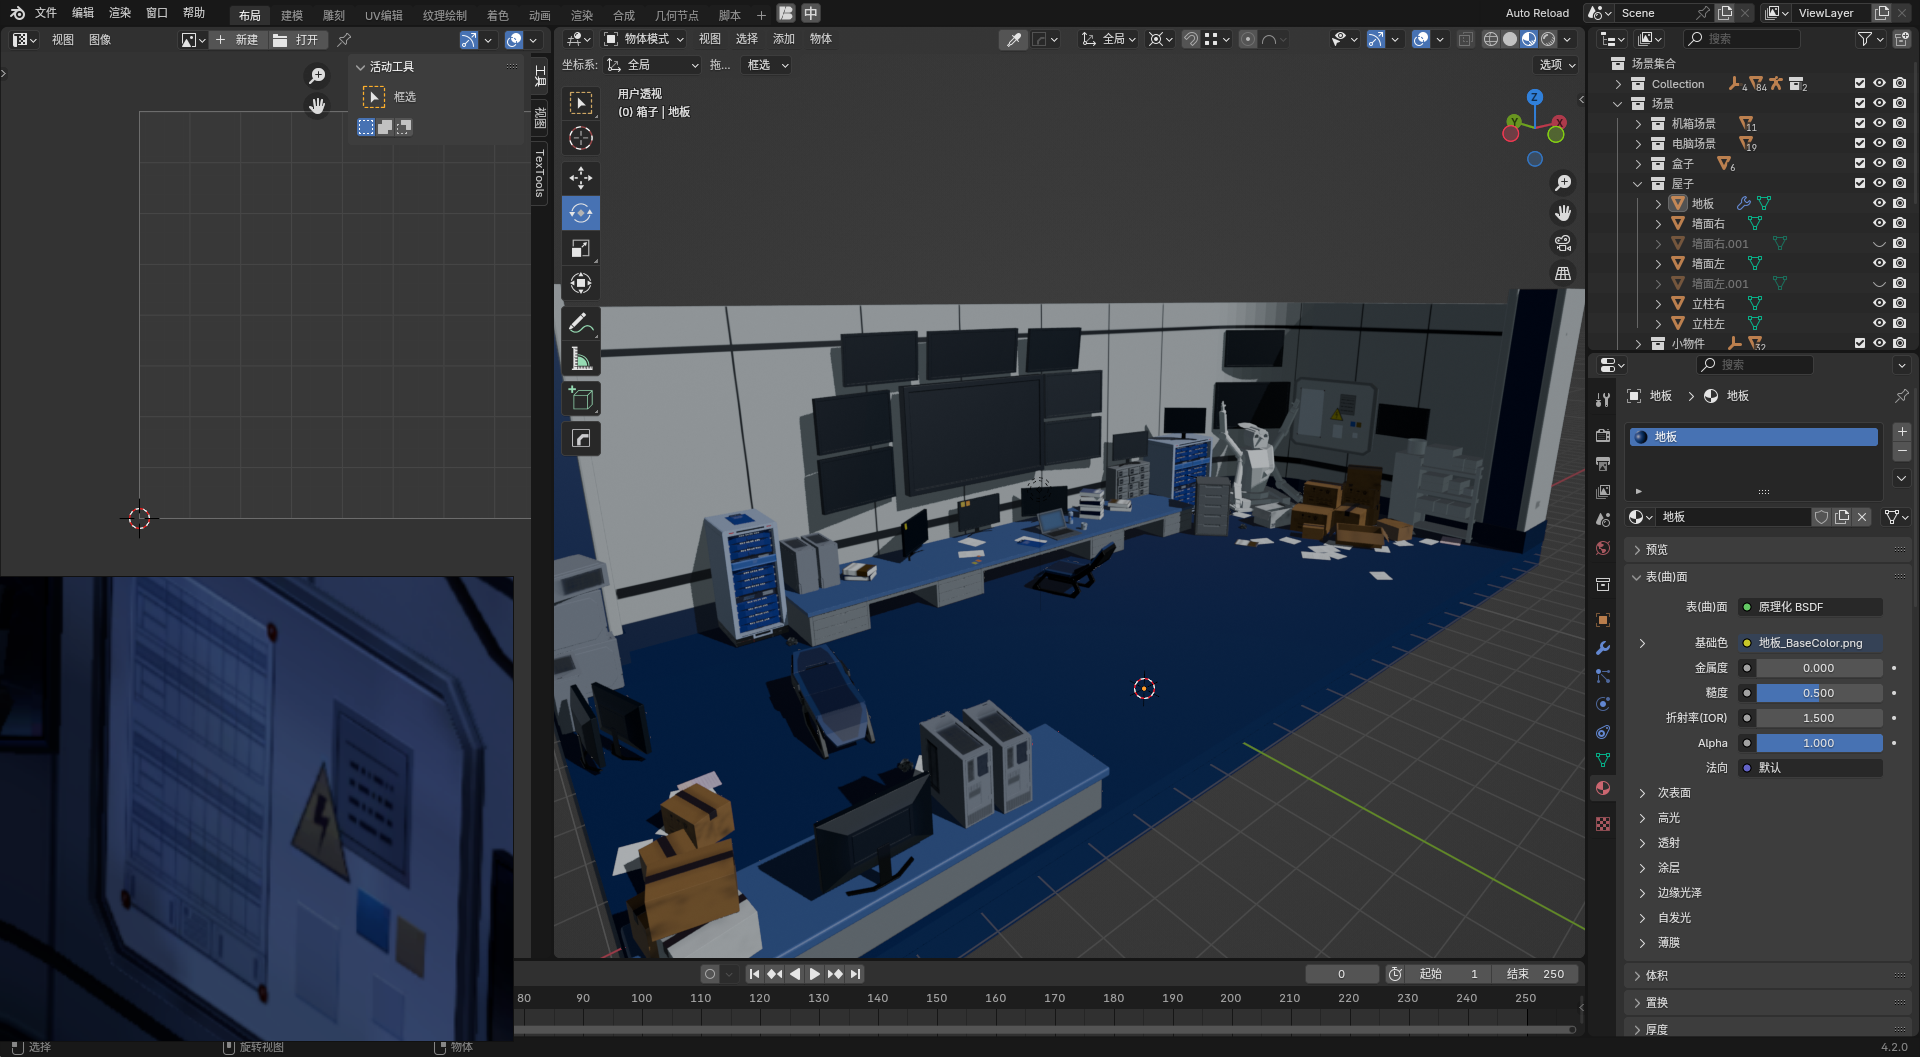Switch to the UV编辑 workspace tab
Viewport: 1920px width, 1057px height.
point(383,15)
